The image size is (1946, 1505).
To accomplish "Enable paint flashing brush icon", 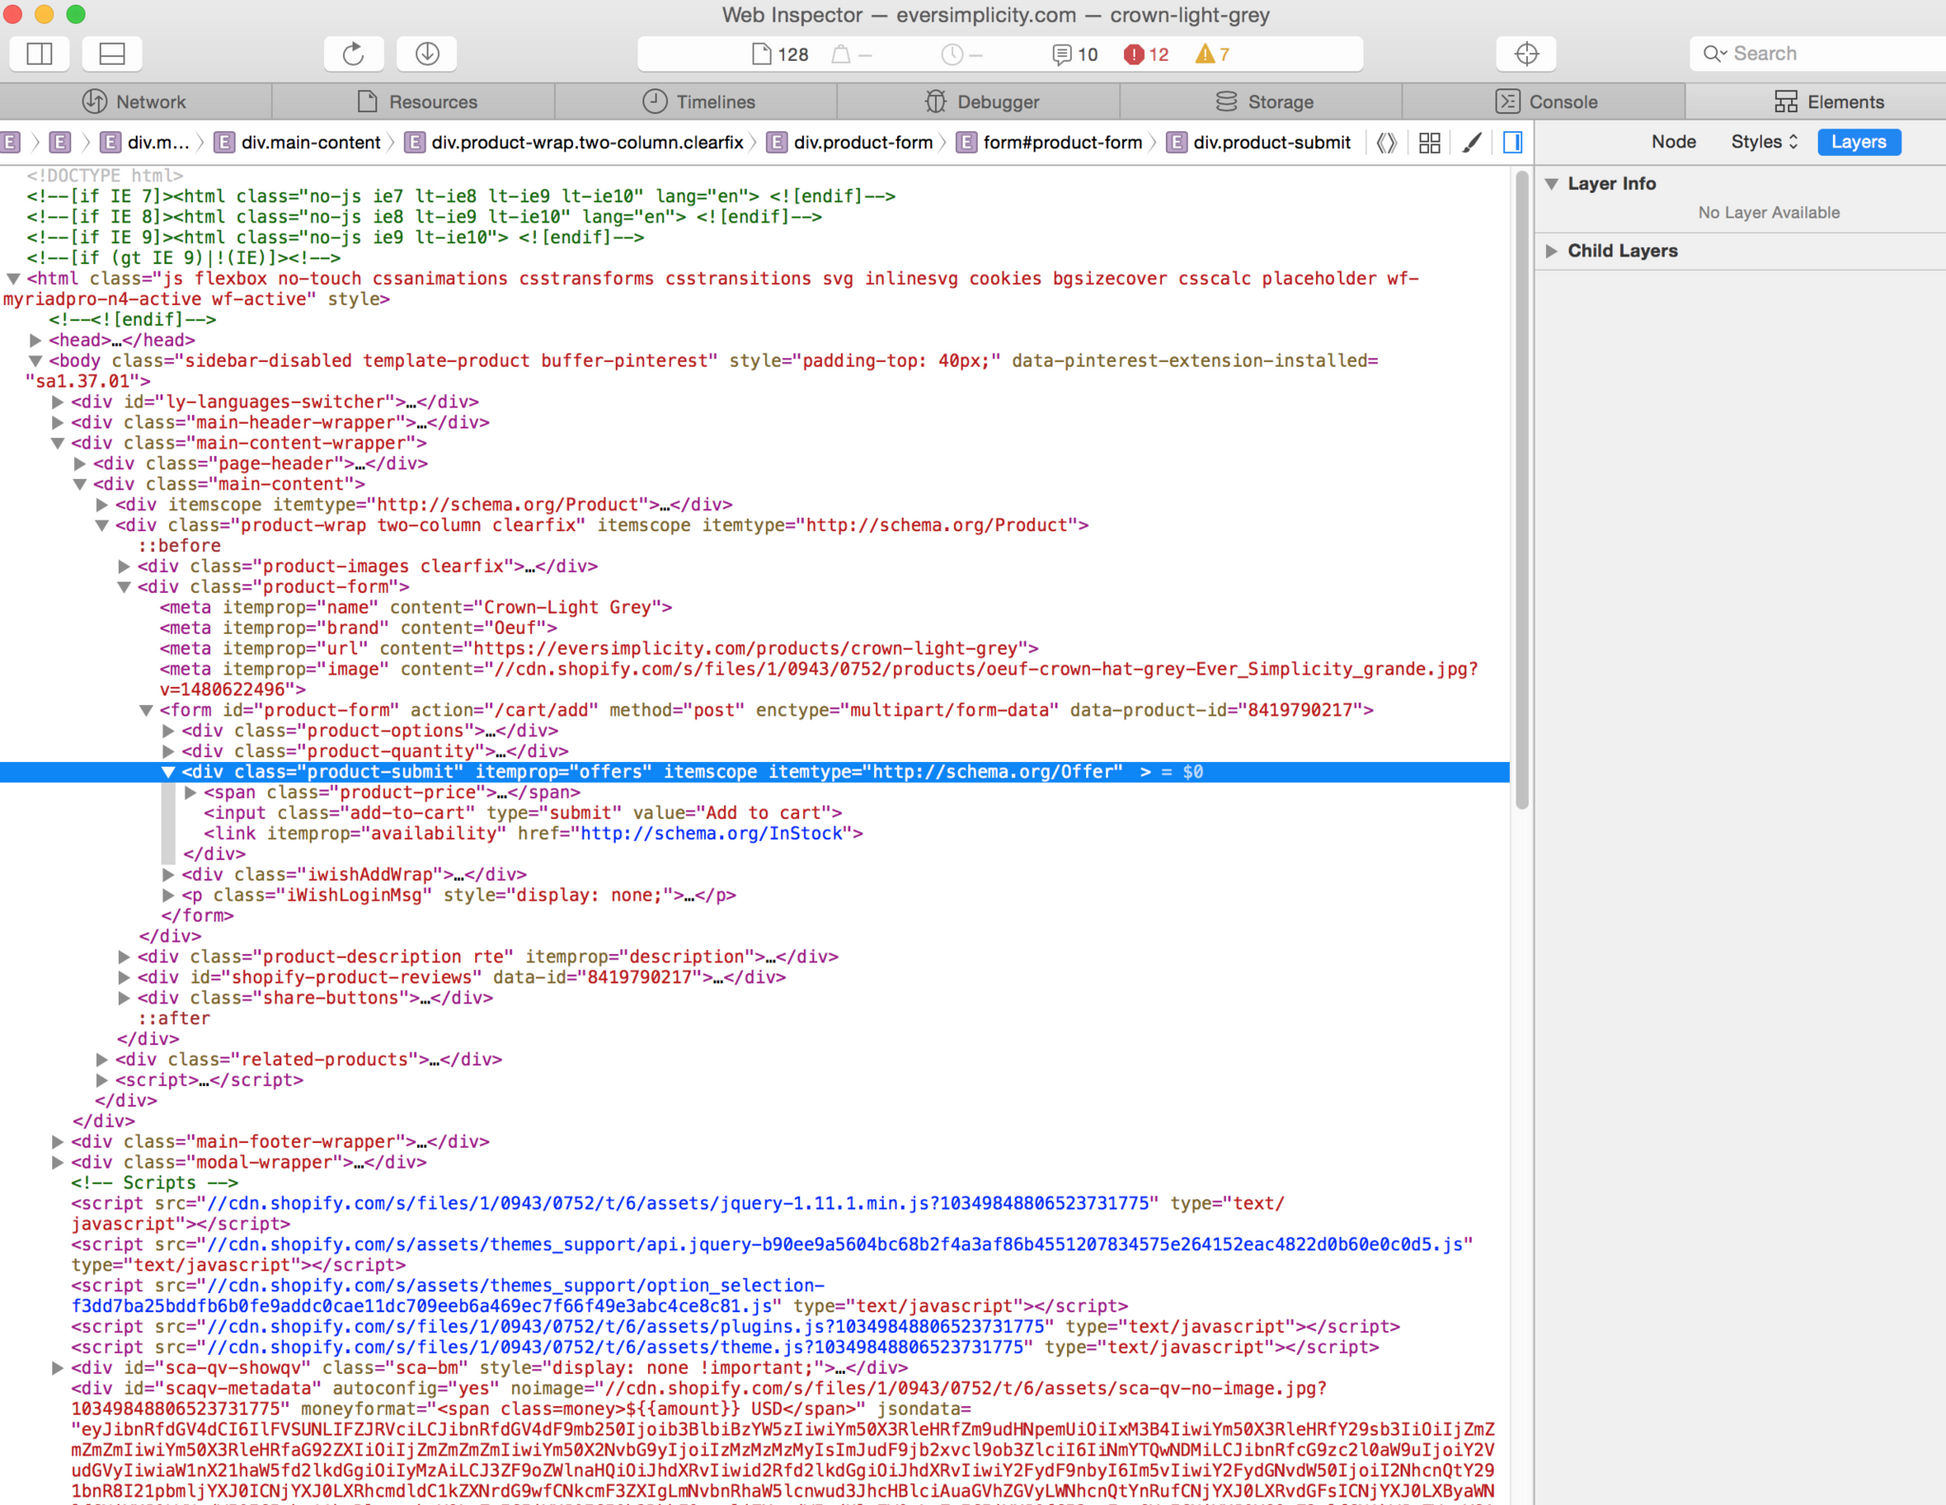I will [1471, 142].
